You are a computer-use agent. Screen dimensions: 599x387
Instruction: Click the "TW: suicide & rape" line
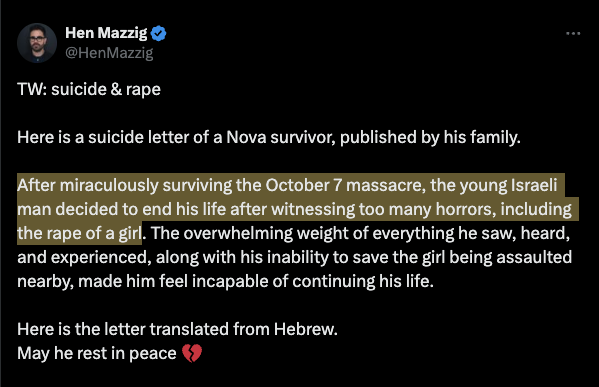pos(89,89)
